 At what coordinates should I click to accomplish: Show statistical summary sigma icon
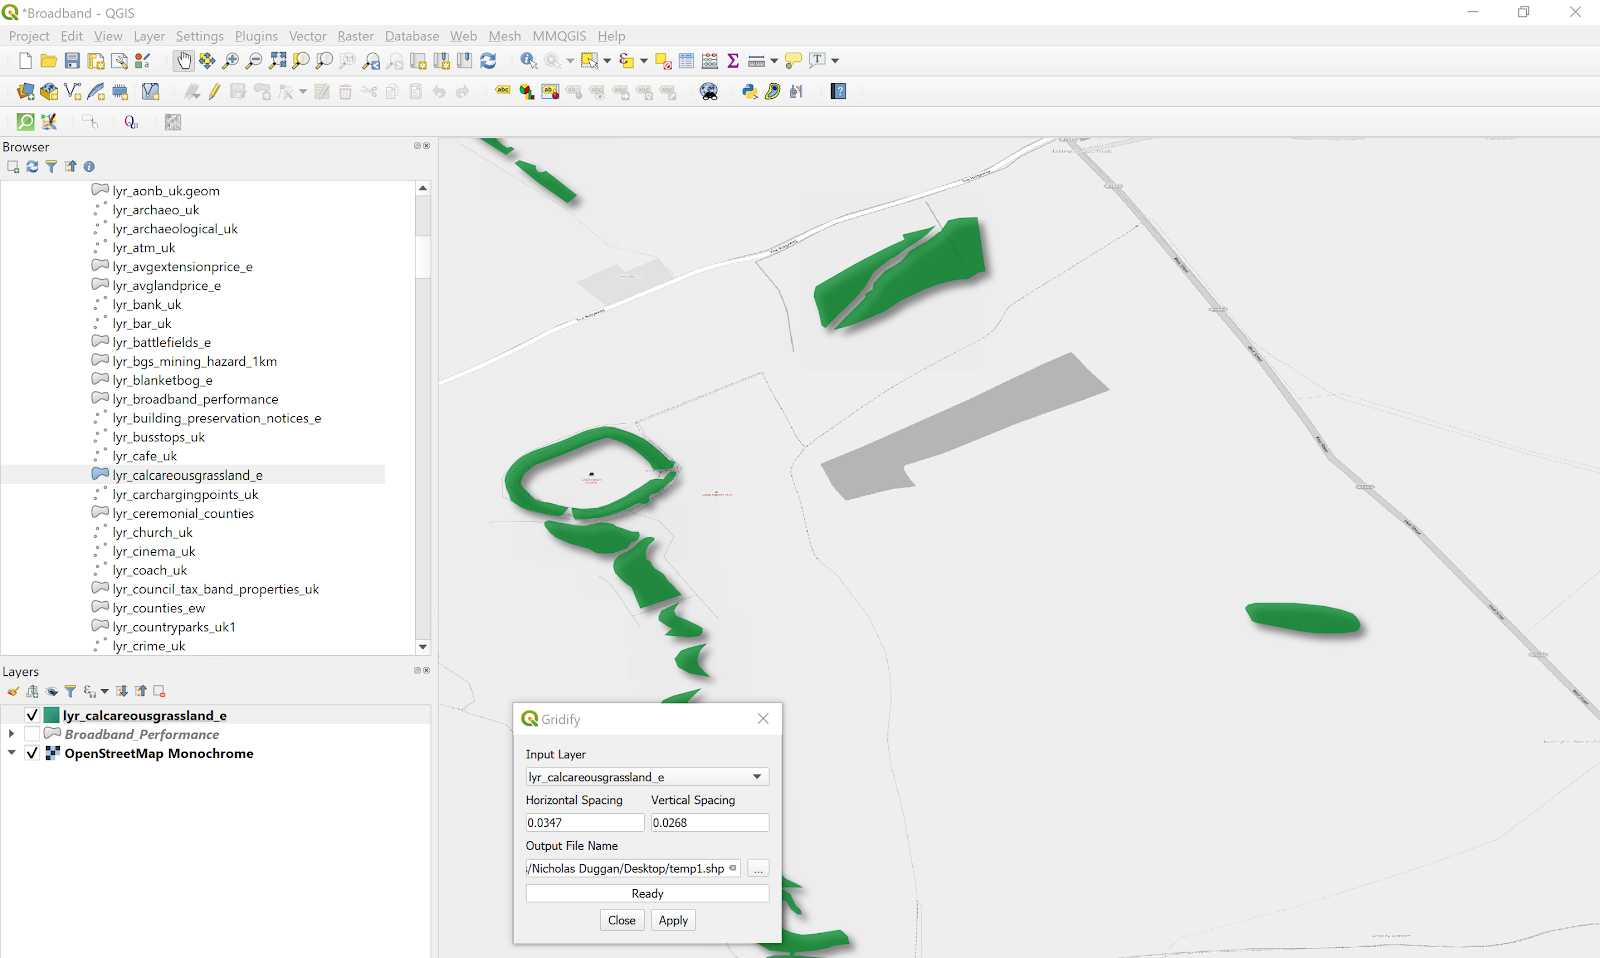pos(733,61)
